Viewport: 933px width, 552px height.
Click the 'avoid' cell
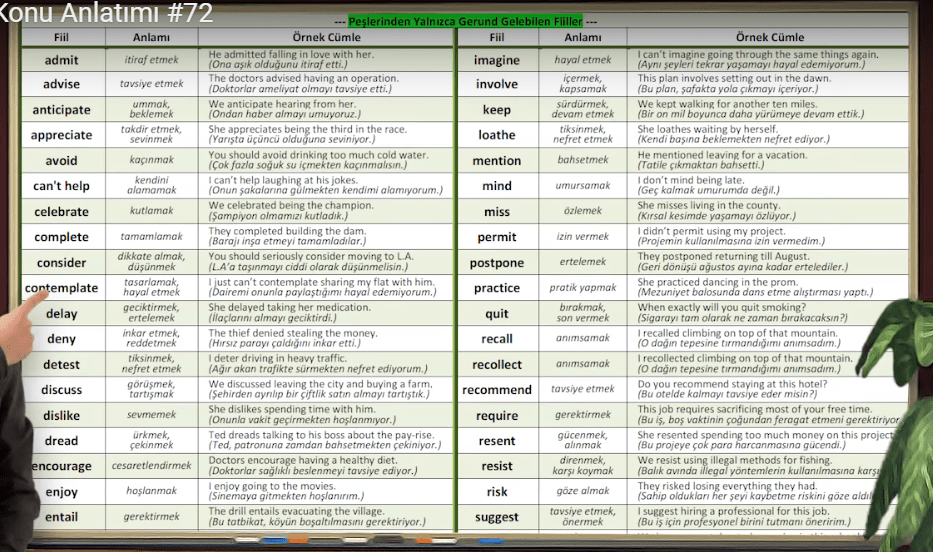click(x=61, y=161)
